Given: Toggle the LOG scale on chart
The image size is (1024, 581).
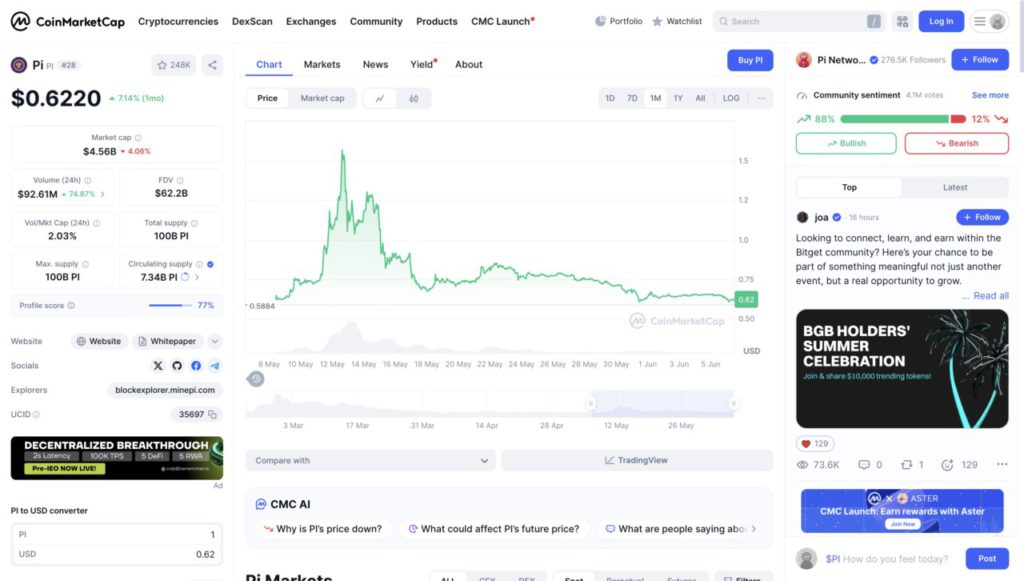Looking at the screenshot, I should [x=731, y=98].
